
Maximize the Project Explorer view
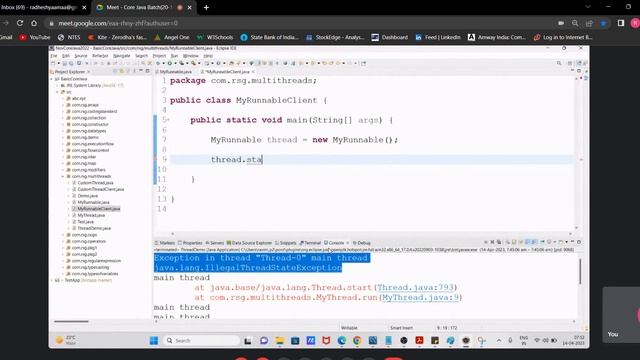click(x=147, y=71)
